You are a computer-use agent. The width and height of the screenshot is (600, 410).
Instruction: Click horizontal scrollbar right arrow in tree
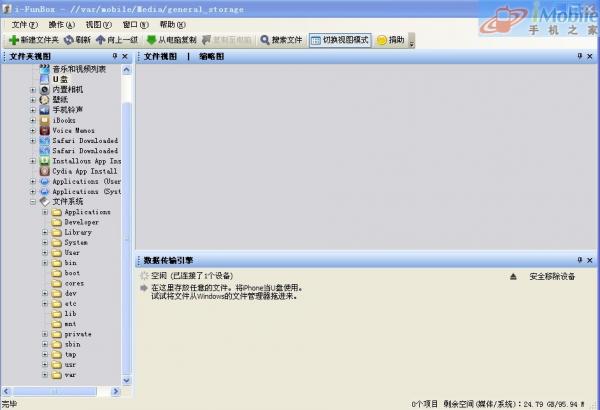116,391
